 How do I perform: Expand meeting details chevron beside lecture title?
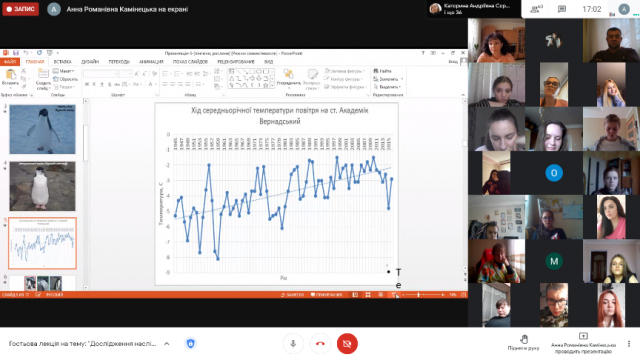pos(167,344)
